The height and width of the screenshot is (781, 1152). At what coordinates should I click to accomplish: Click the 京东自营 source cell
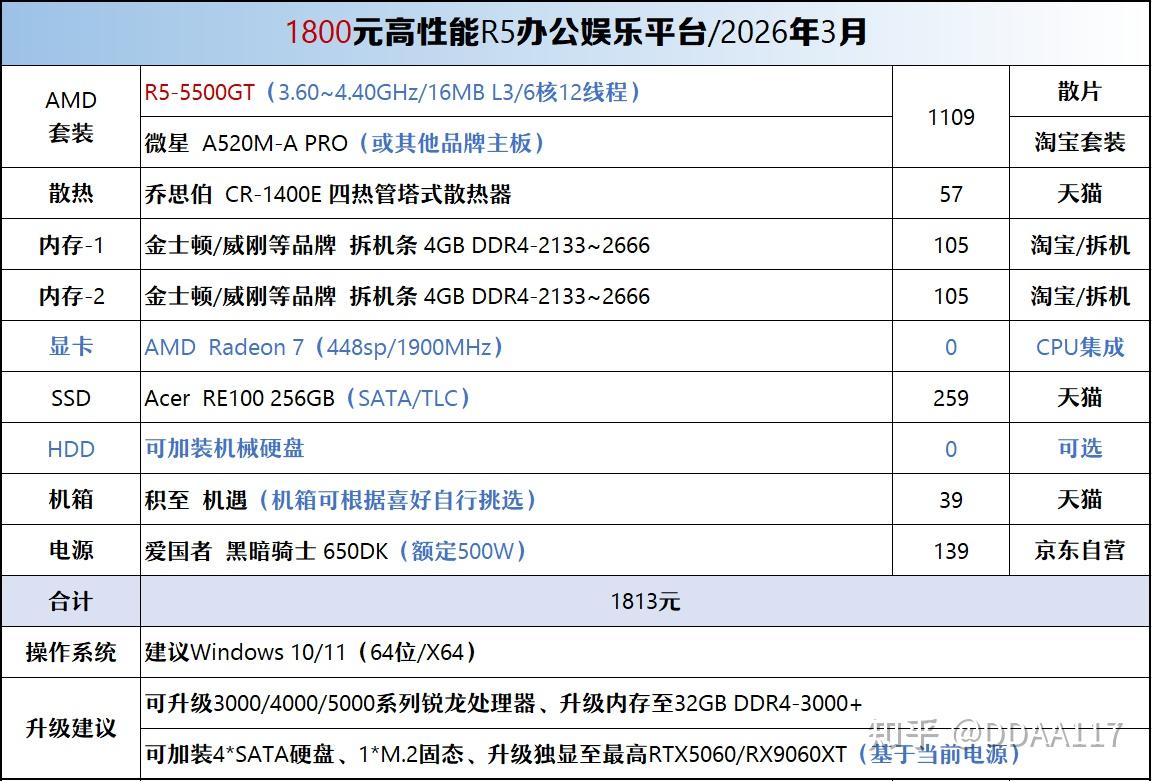tap(1079, 550)
